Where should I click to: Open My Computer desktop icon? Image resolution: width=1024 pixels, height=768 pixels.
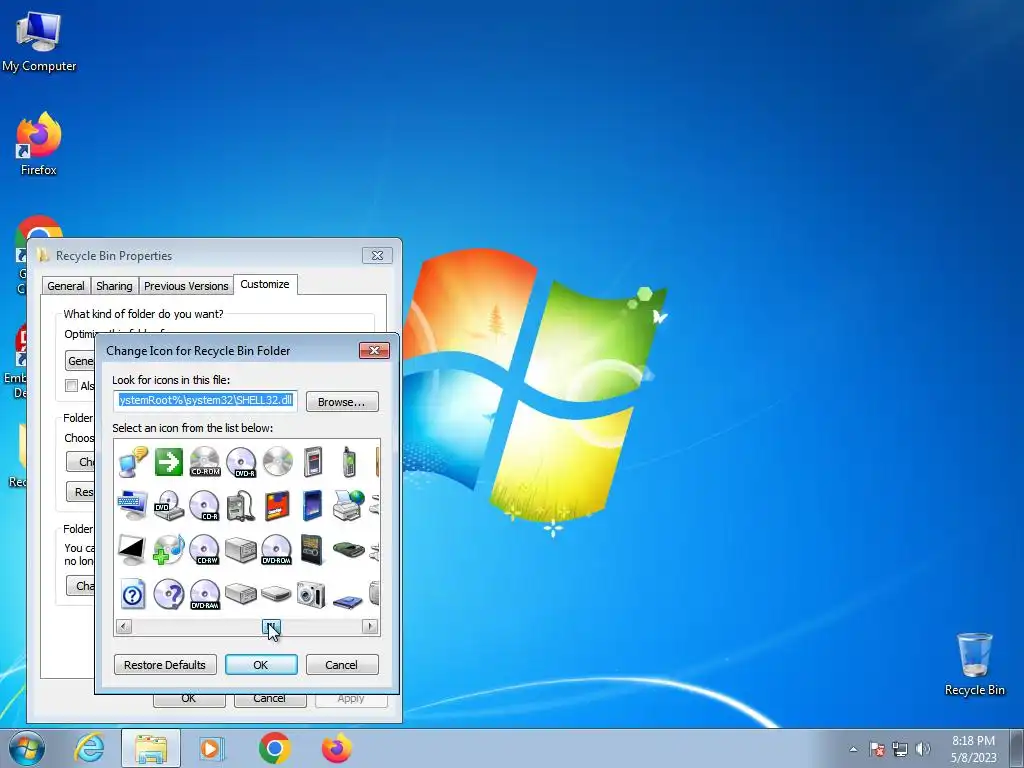[x=39, y=41]
